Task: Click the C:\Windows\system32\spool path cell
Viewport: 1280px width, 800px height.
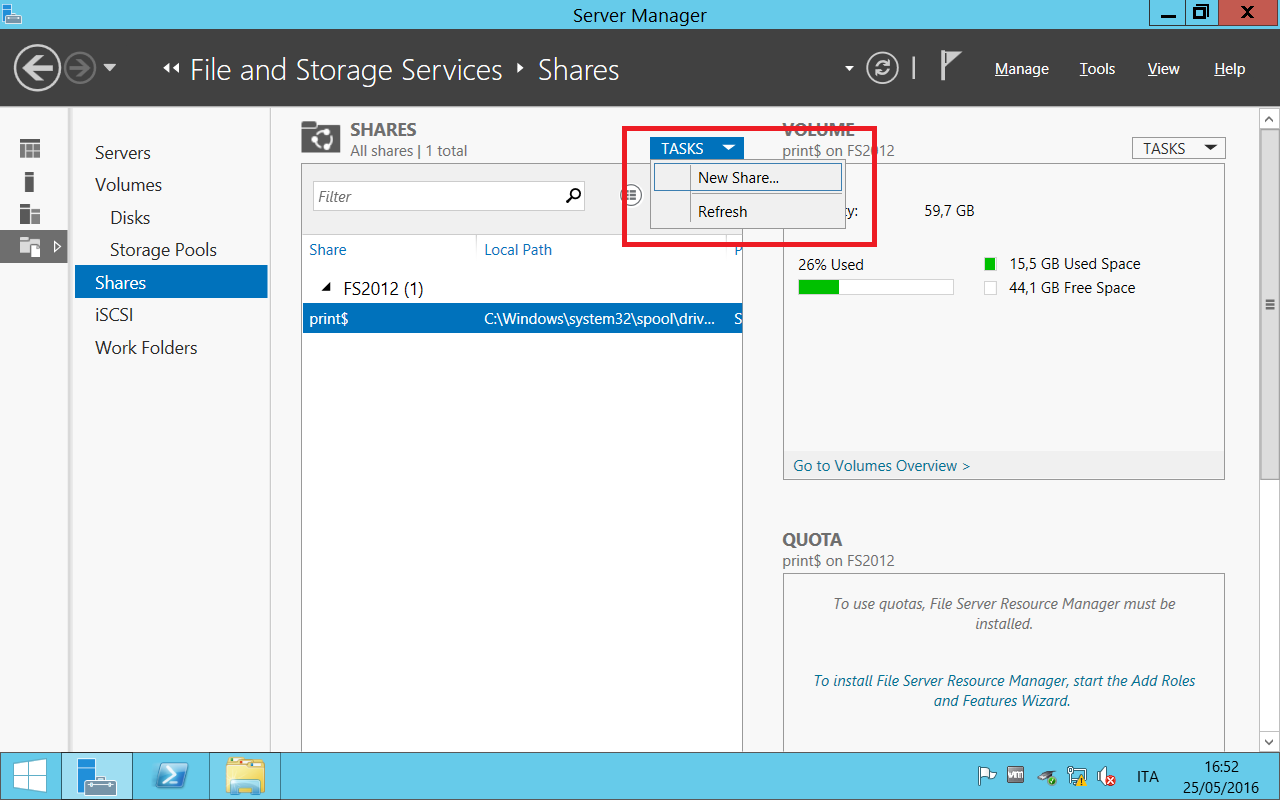Action: [x=598, y=319]
